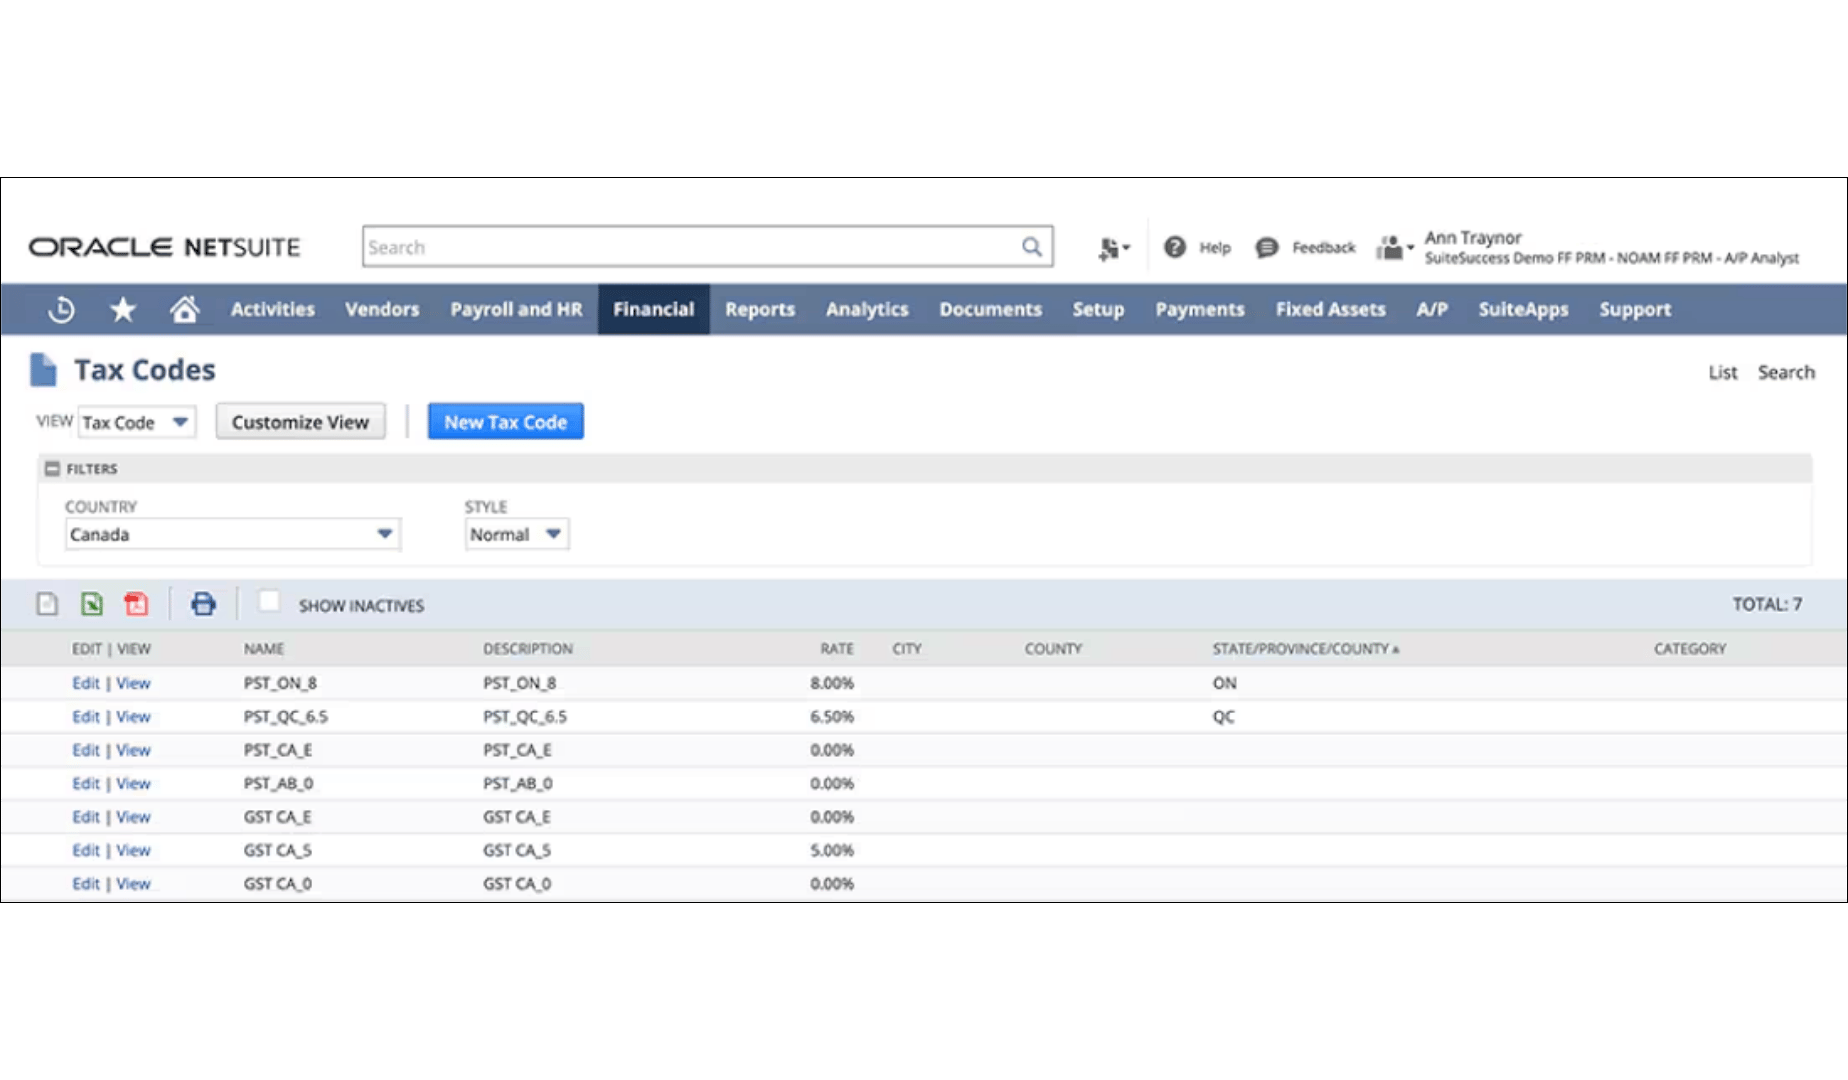
Task: Open recent records clock icon
Action: point(60,309)
